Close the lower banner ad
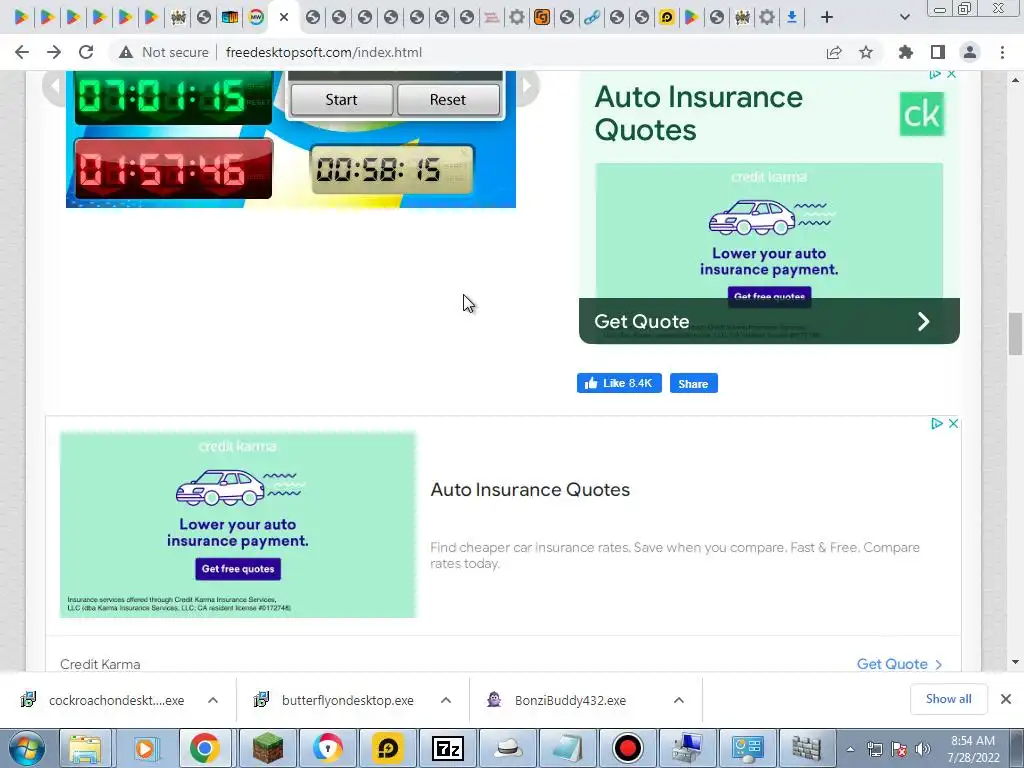 click(953, 424)
